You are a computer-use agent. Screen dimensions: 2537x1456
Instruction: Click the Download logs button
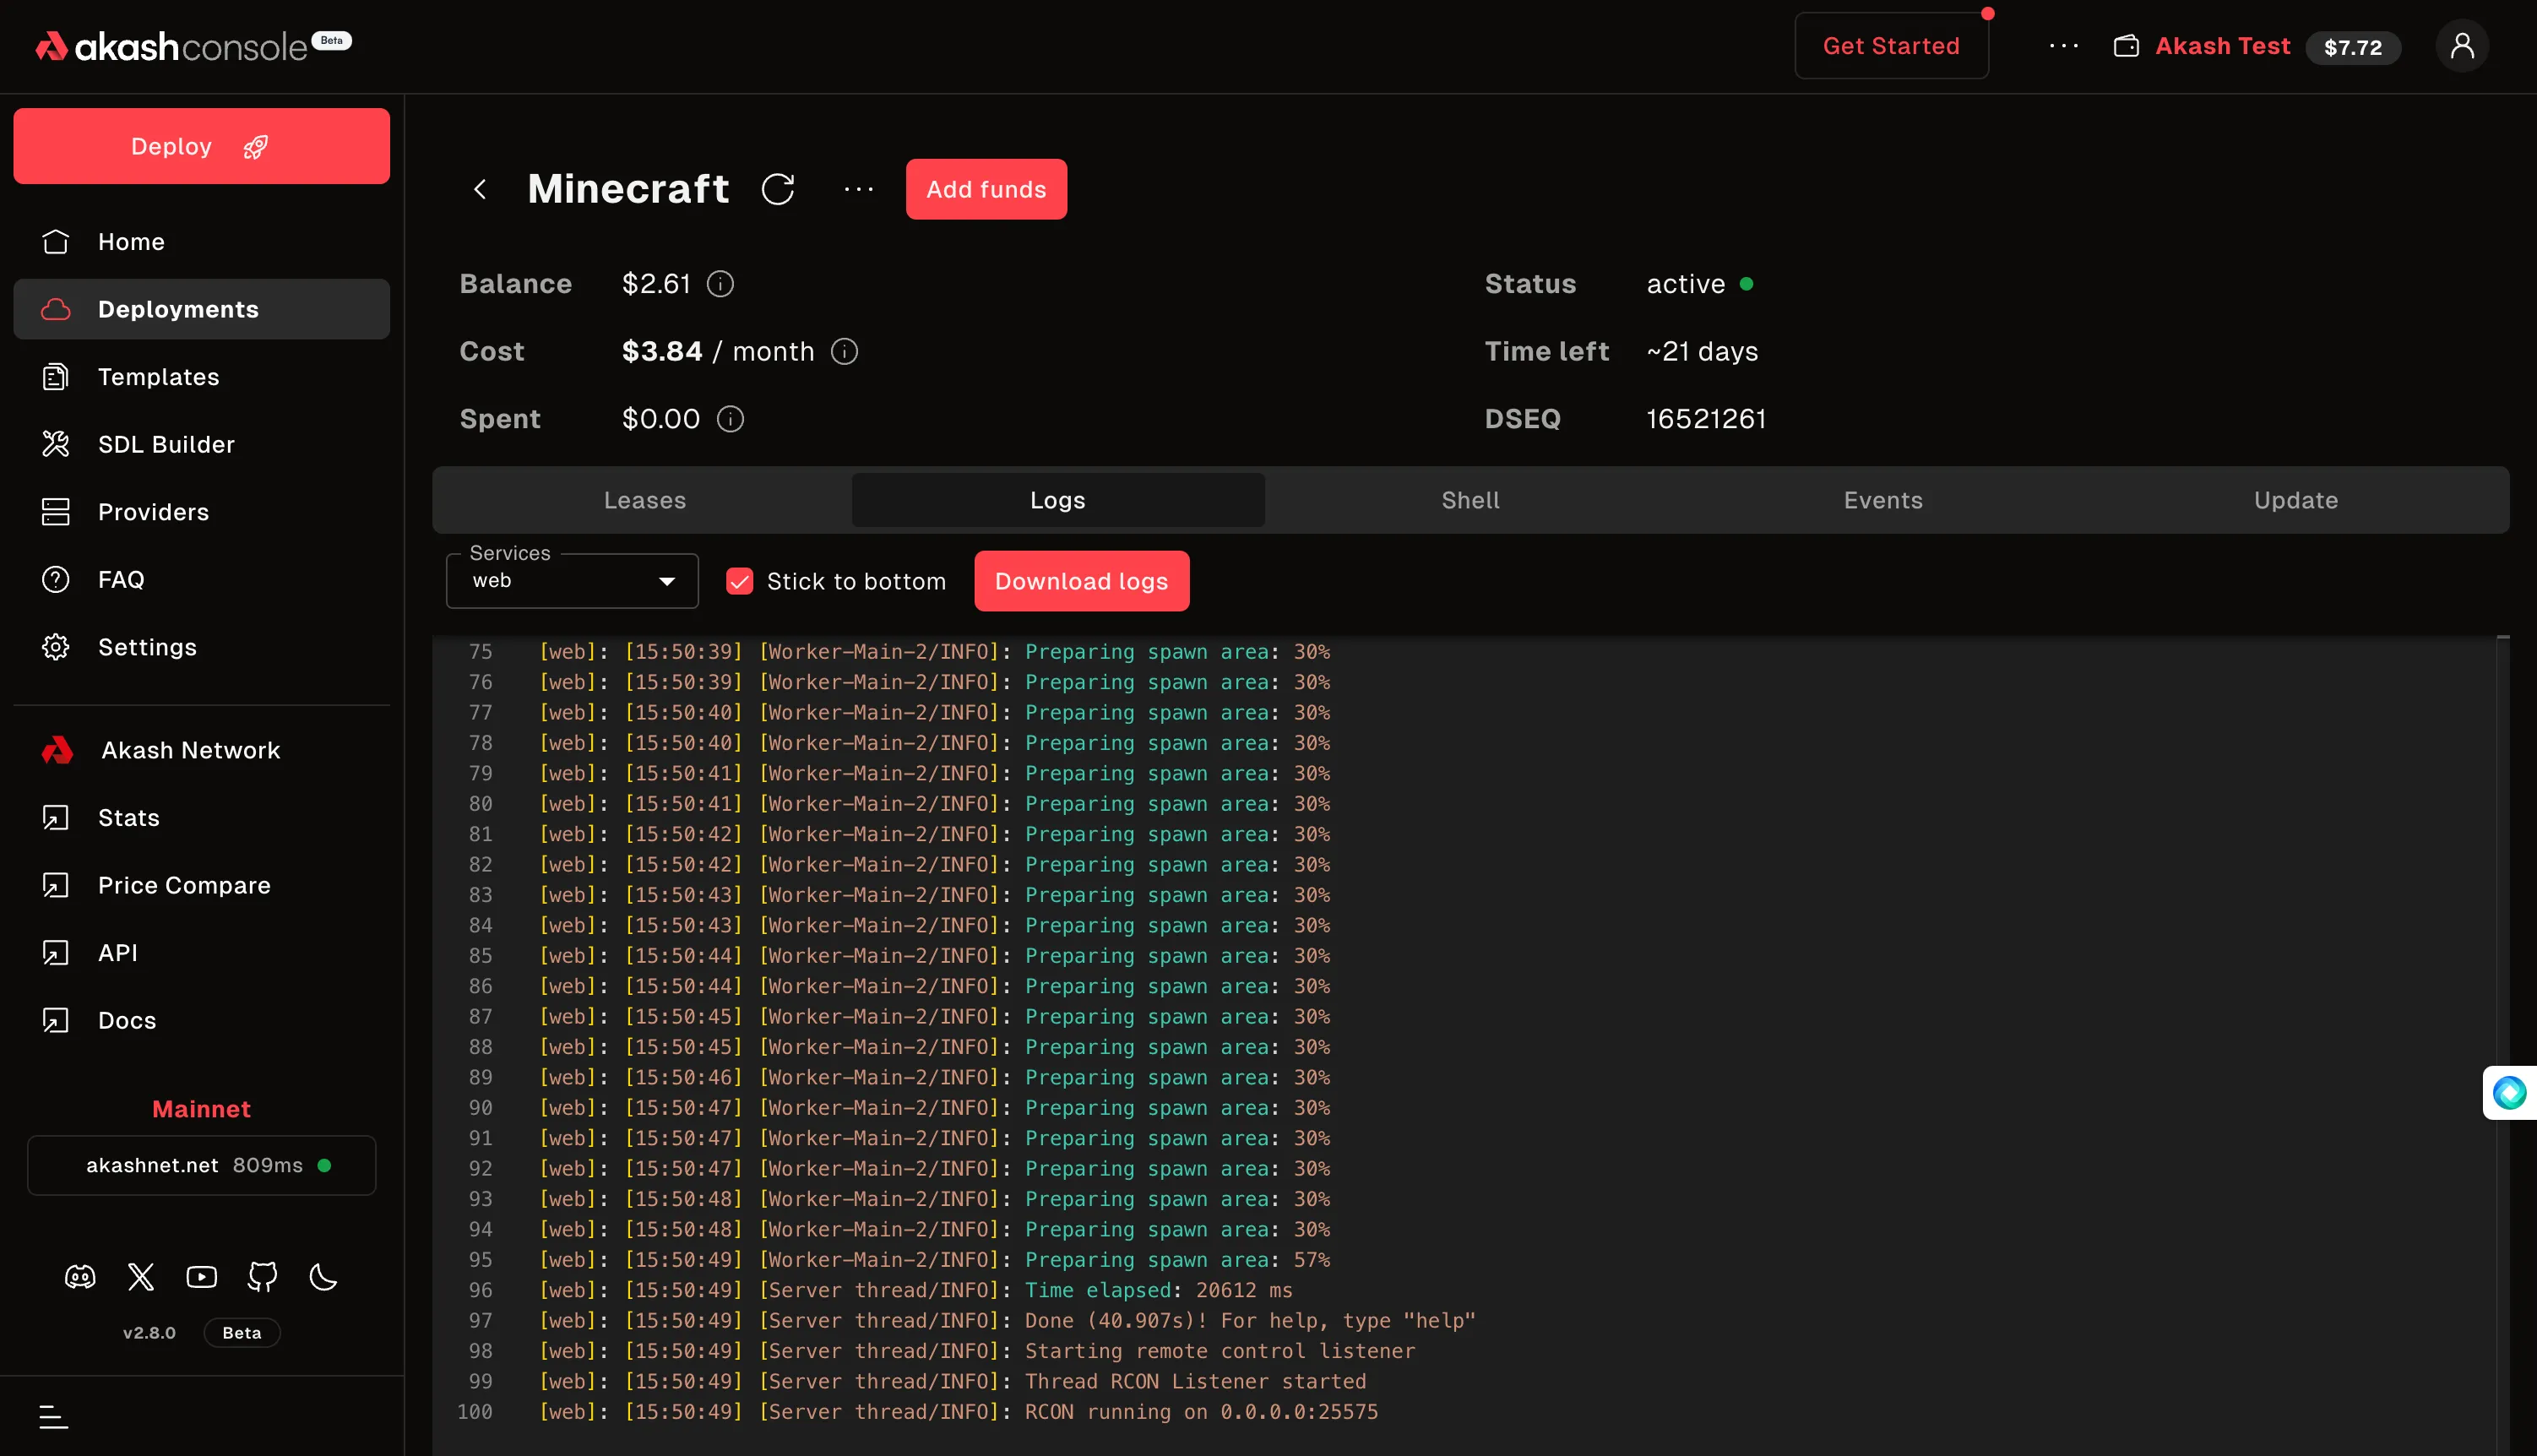click(1081, 581)
